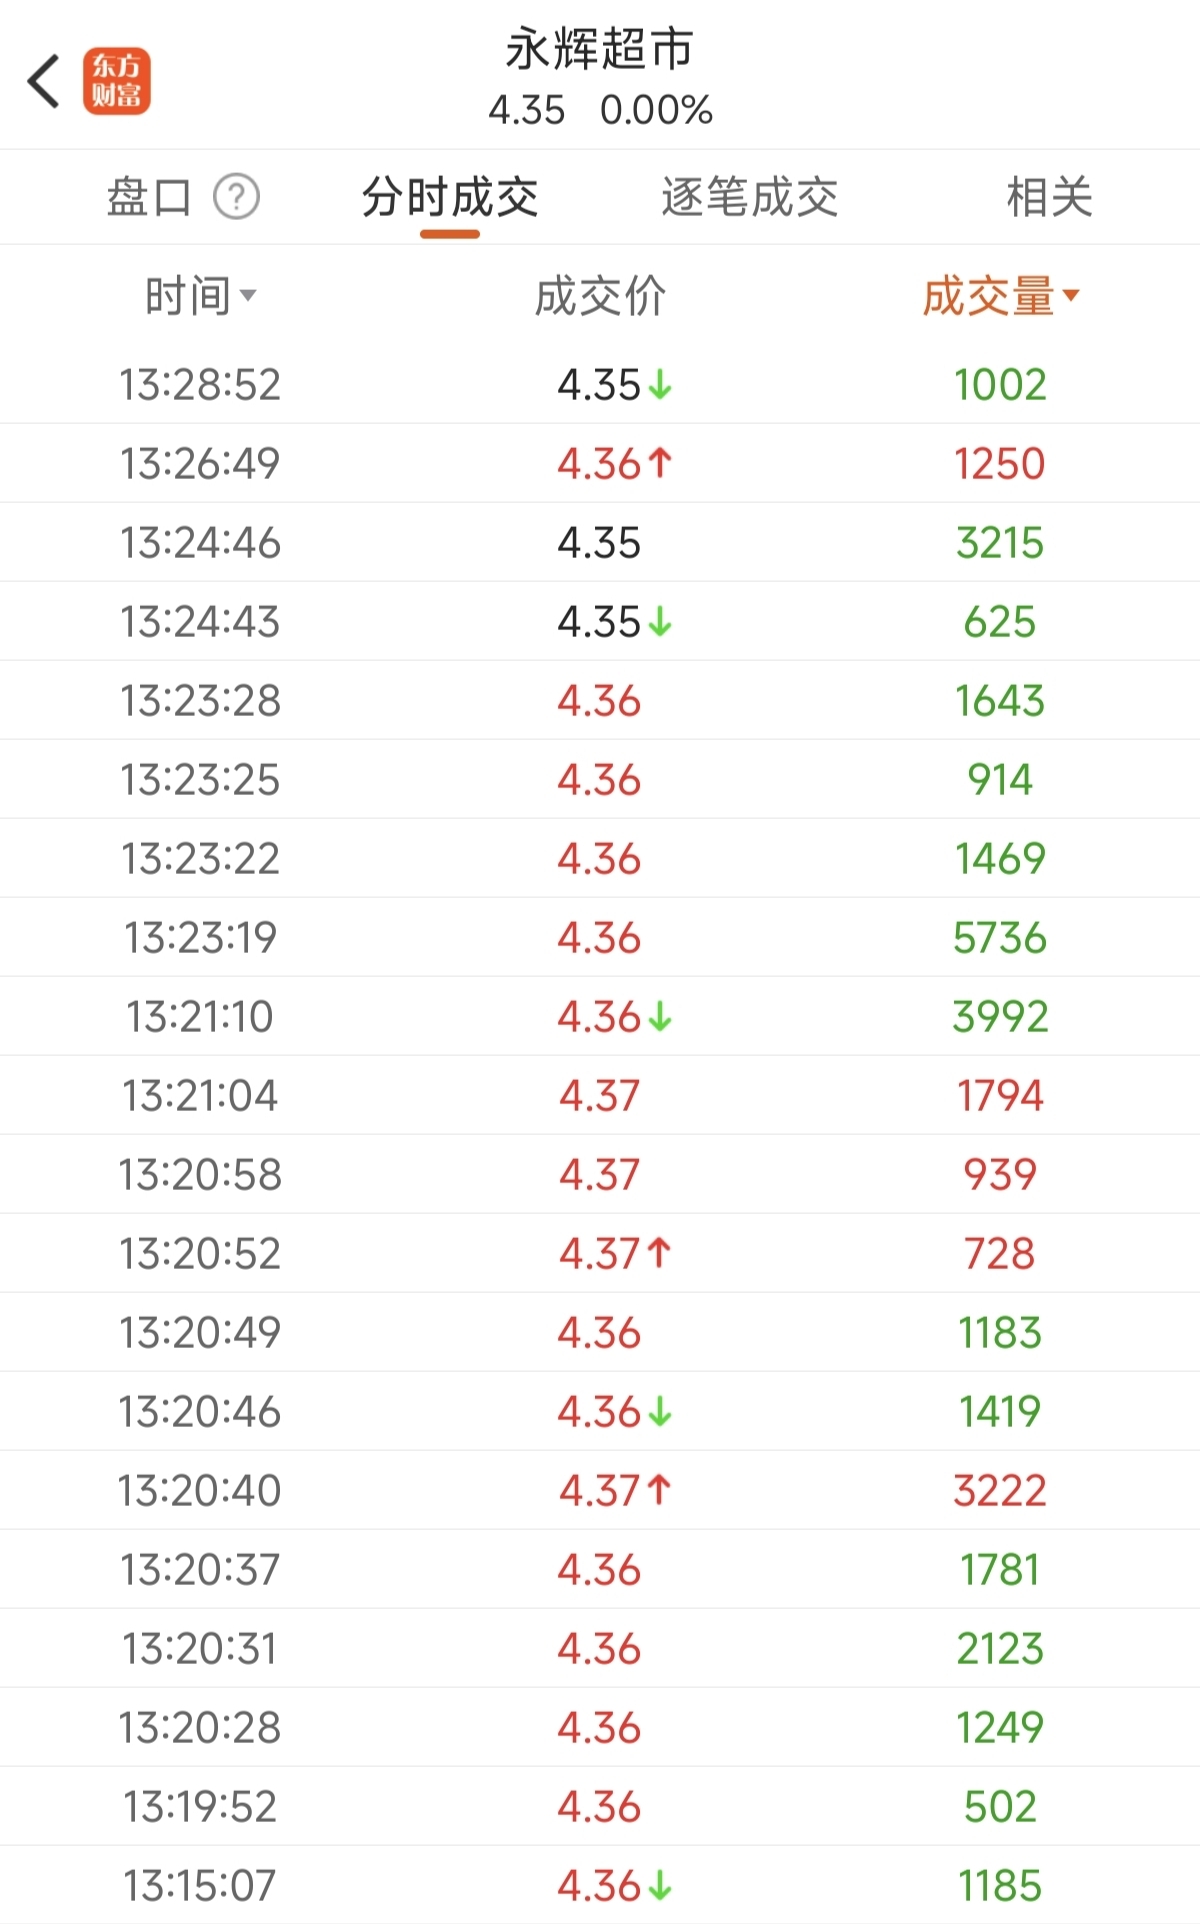Viewport: 1200px width, 1924px height.
Task: Toggle sort order on 时间 column
Action: pos(200,296)
